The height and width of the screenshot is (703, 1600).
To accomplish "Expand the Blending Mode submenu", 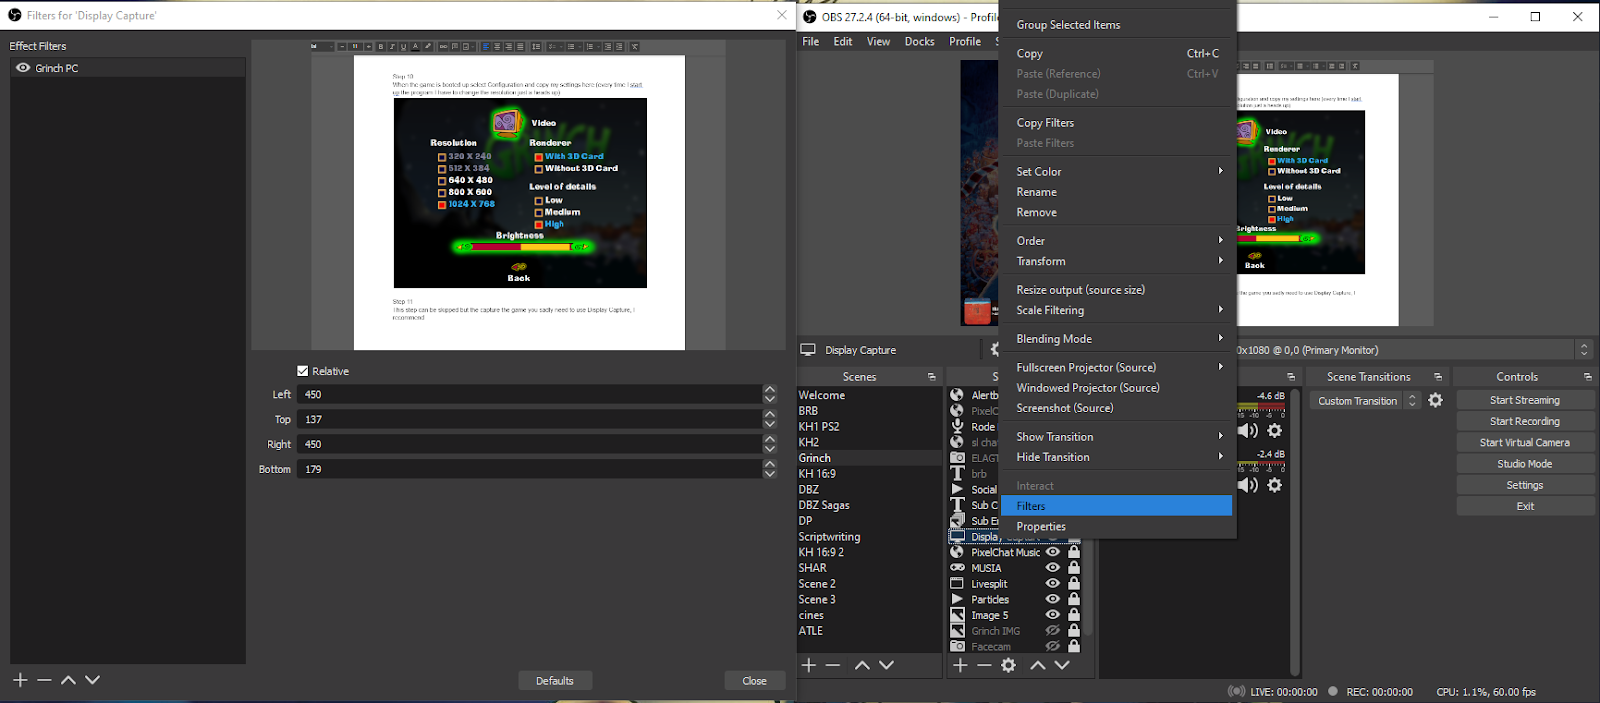I will pyautogui.click(x=1117, y=339).
